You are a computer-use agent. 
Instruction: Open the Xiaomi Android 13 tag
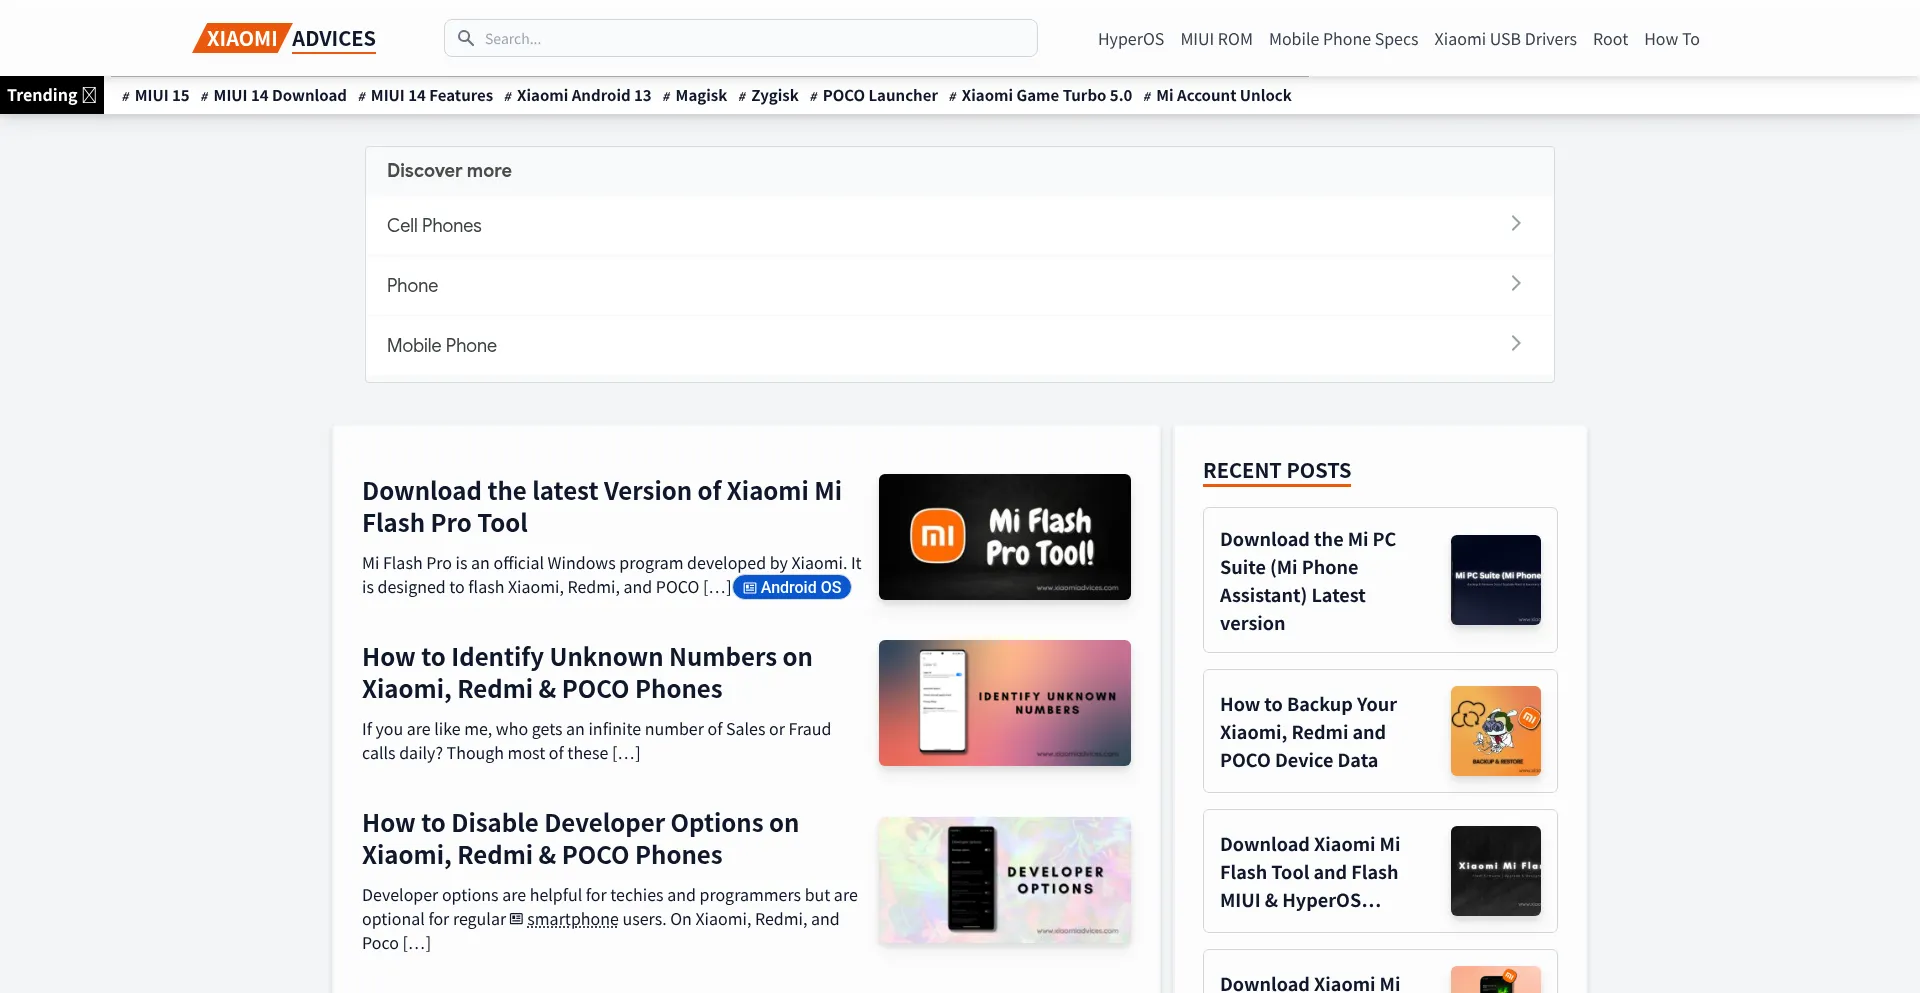[578, 96]
